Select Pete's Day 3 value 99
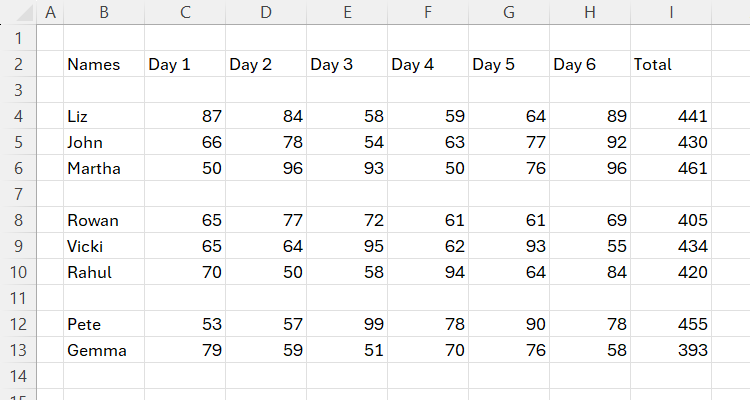 click(346, 324)
